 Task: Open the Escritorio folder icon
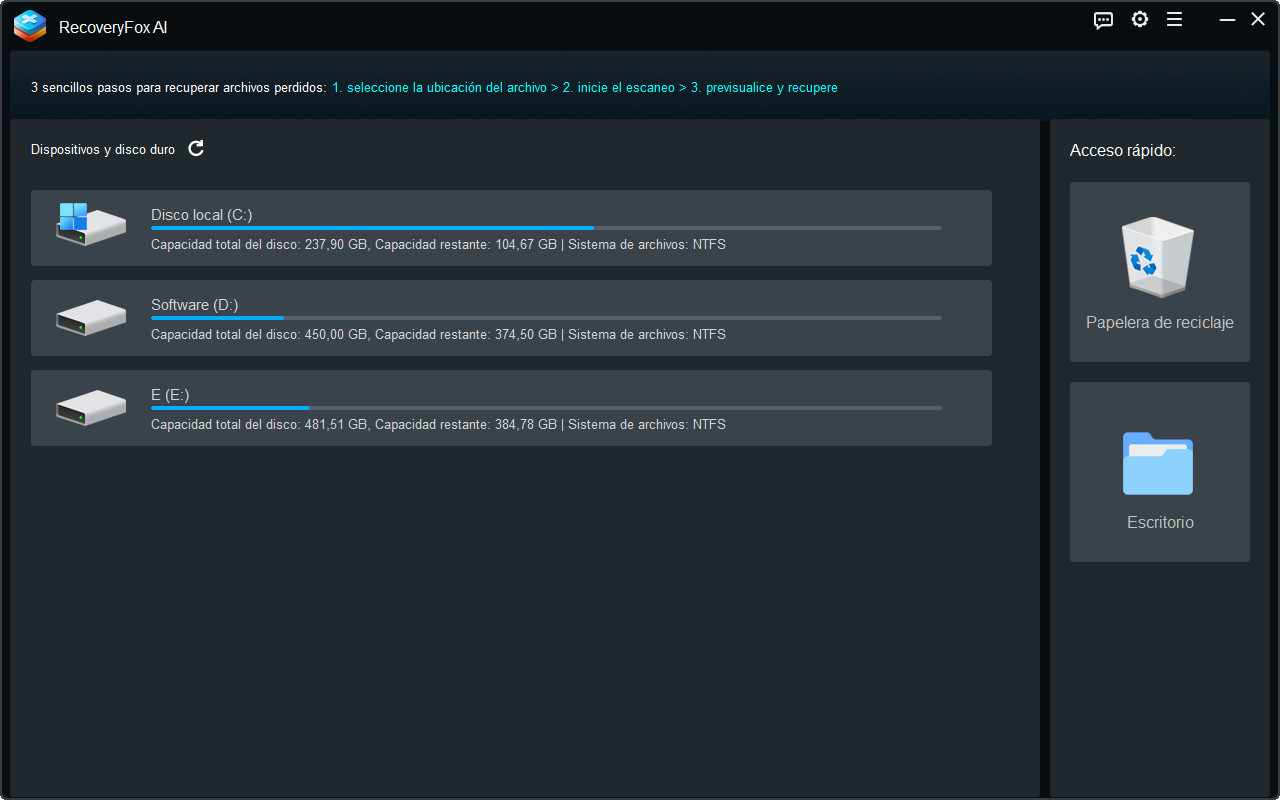click(1159, 464)
